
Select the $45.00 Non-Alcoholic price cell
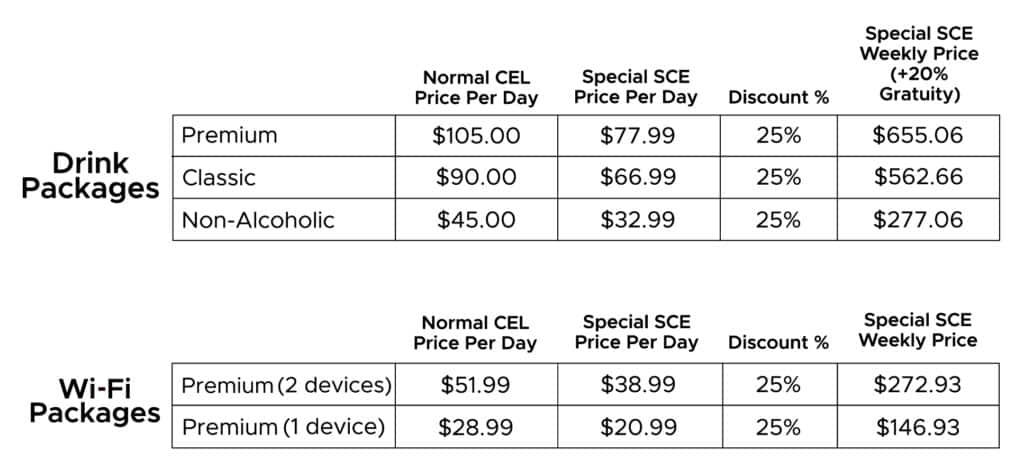(x=474, y=221)
